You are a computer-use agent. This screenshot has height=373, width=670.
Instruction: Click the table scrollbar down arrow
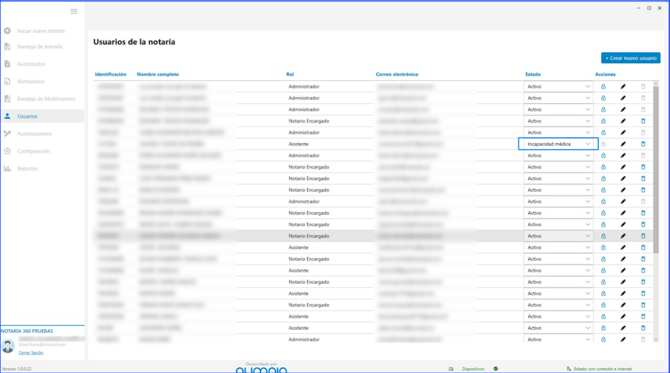pos(656,340)
